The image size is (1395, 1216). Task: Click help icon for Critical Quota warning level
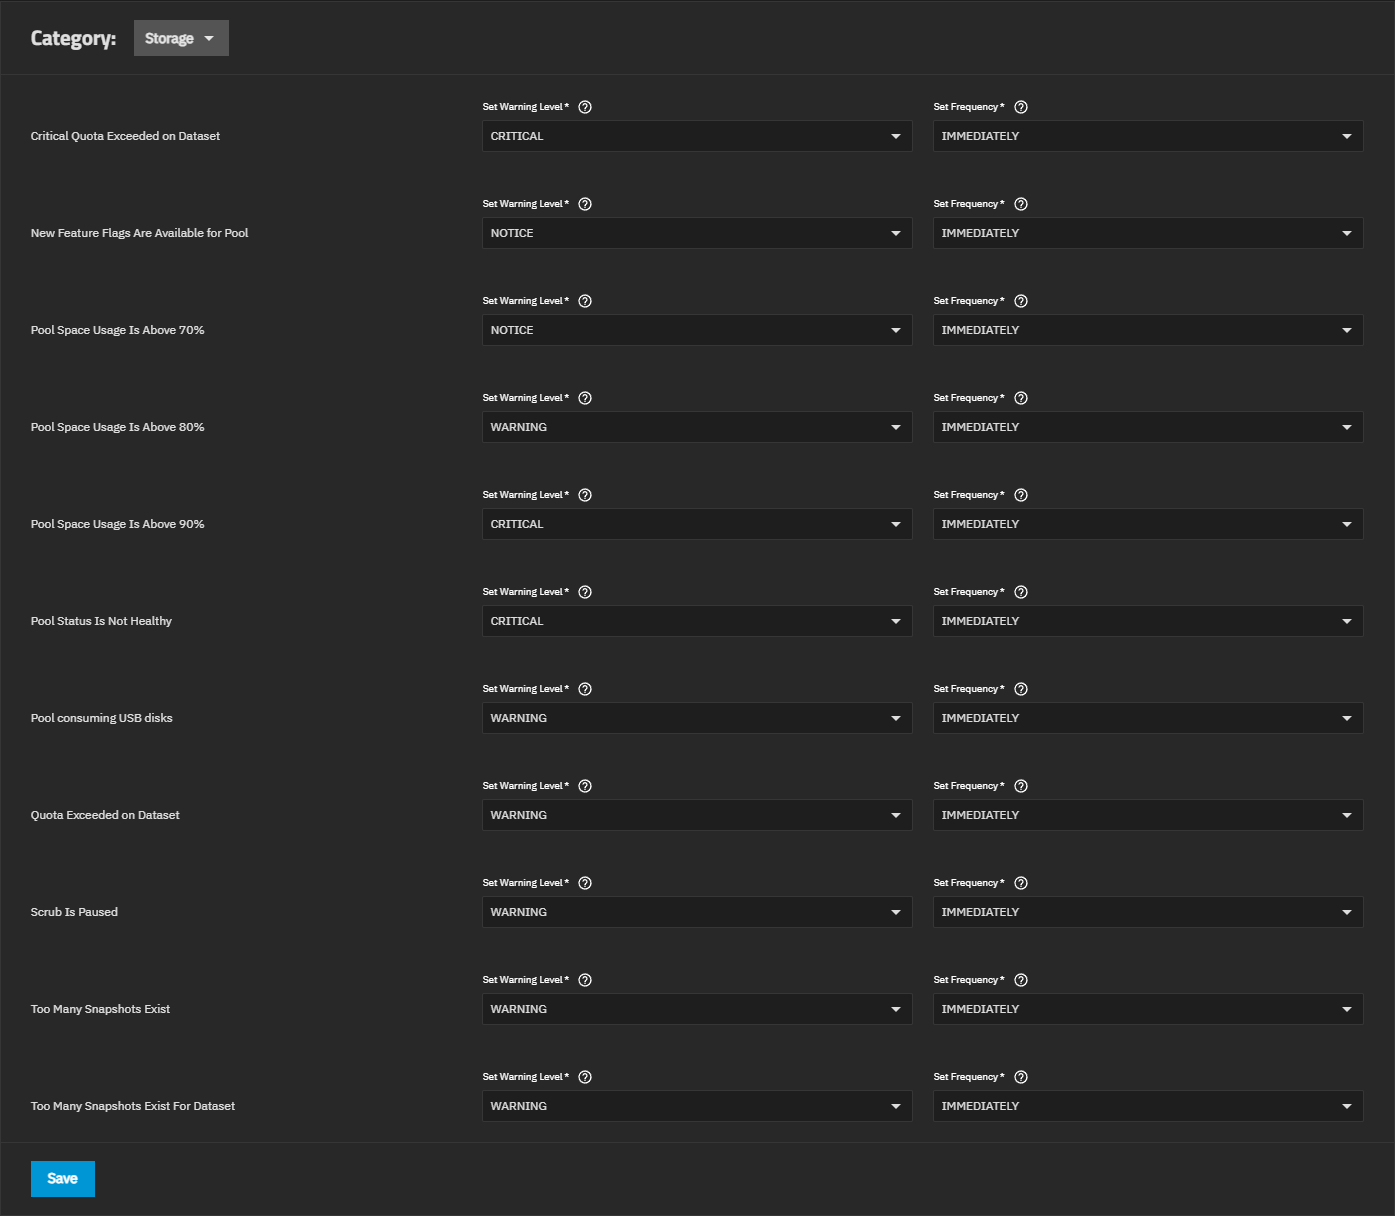pyautogui.click(x=585, y=107)
